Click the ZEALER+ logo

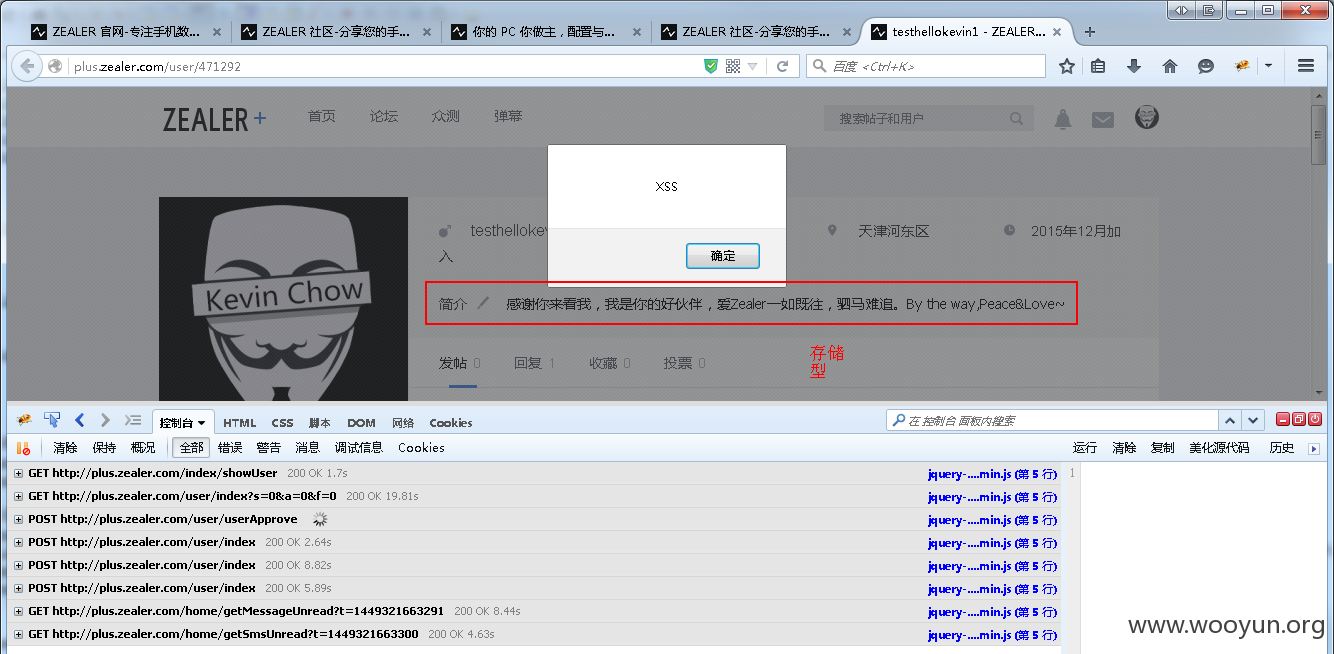point(215,120)
